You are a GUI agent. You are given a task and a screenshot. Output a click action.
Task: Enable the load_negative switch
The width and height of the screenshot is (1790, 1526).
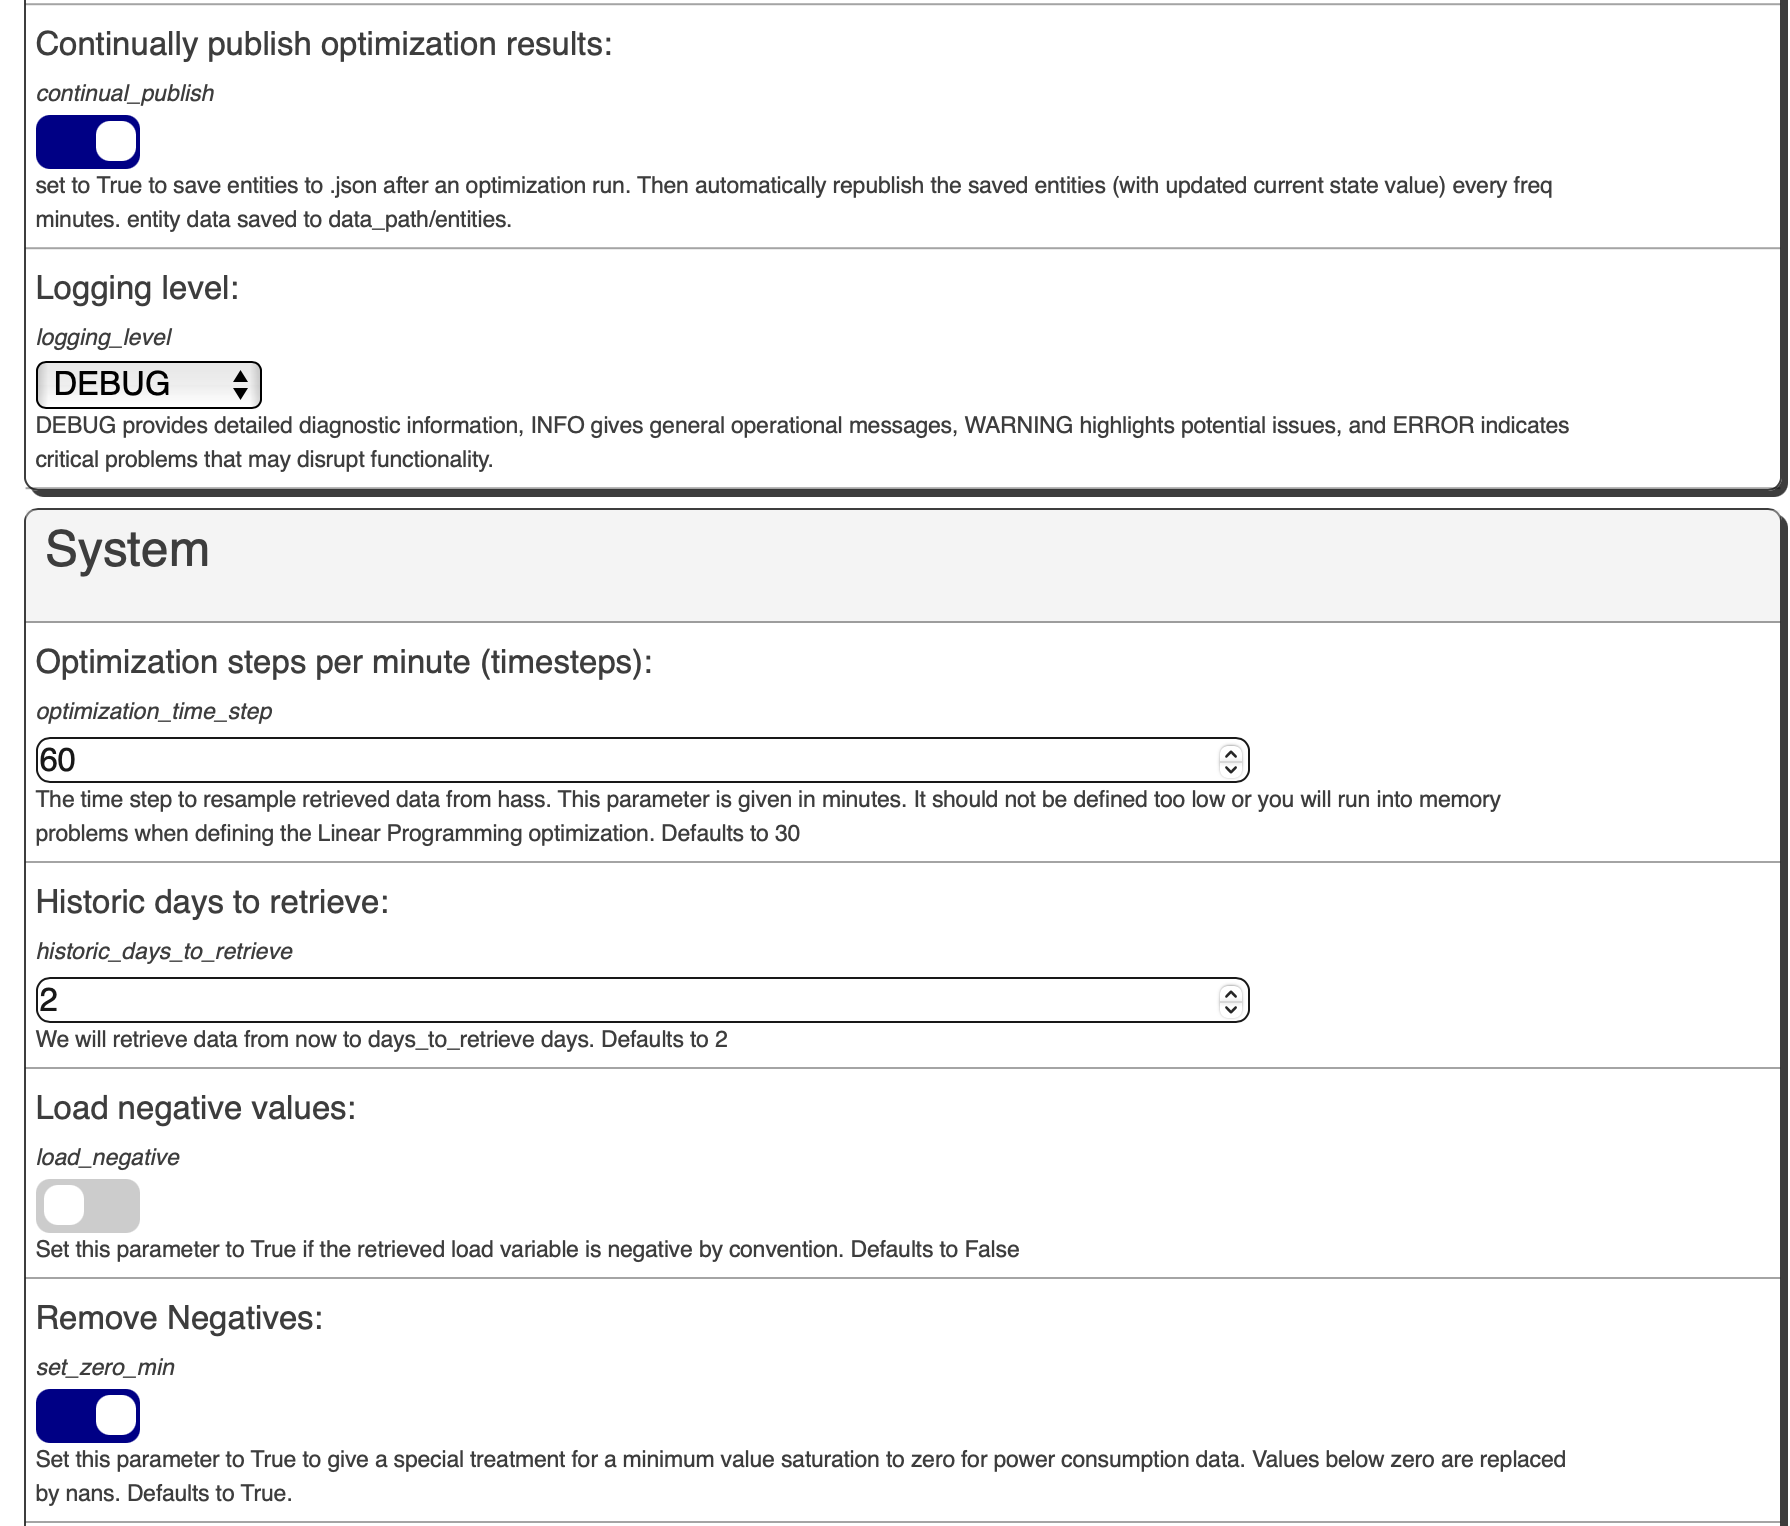tap(88, 1206)
